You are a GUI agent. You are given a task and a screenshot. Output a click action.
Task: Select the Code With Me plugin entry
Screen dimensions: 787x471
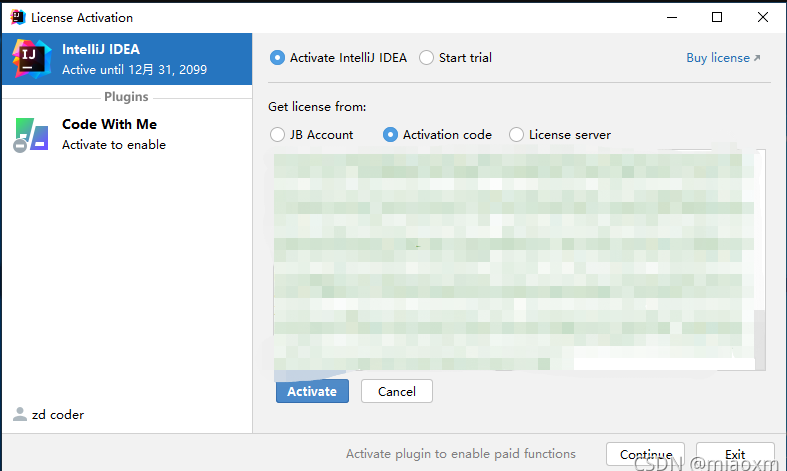127,135
